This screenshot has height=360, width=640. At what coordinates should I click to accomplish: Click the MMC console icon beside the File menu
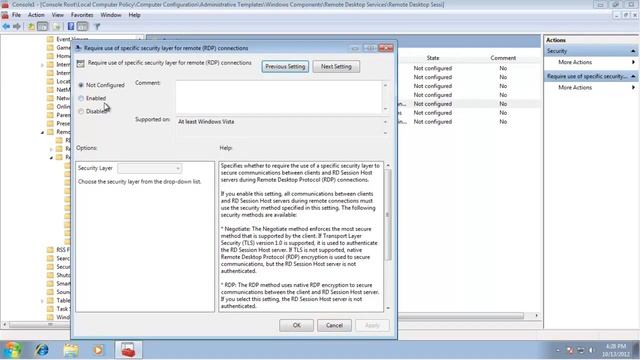[x=5, y=15]
